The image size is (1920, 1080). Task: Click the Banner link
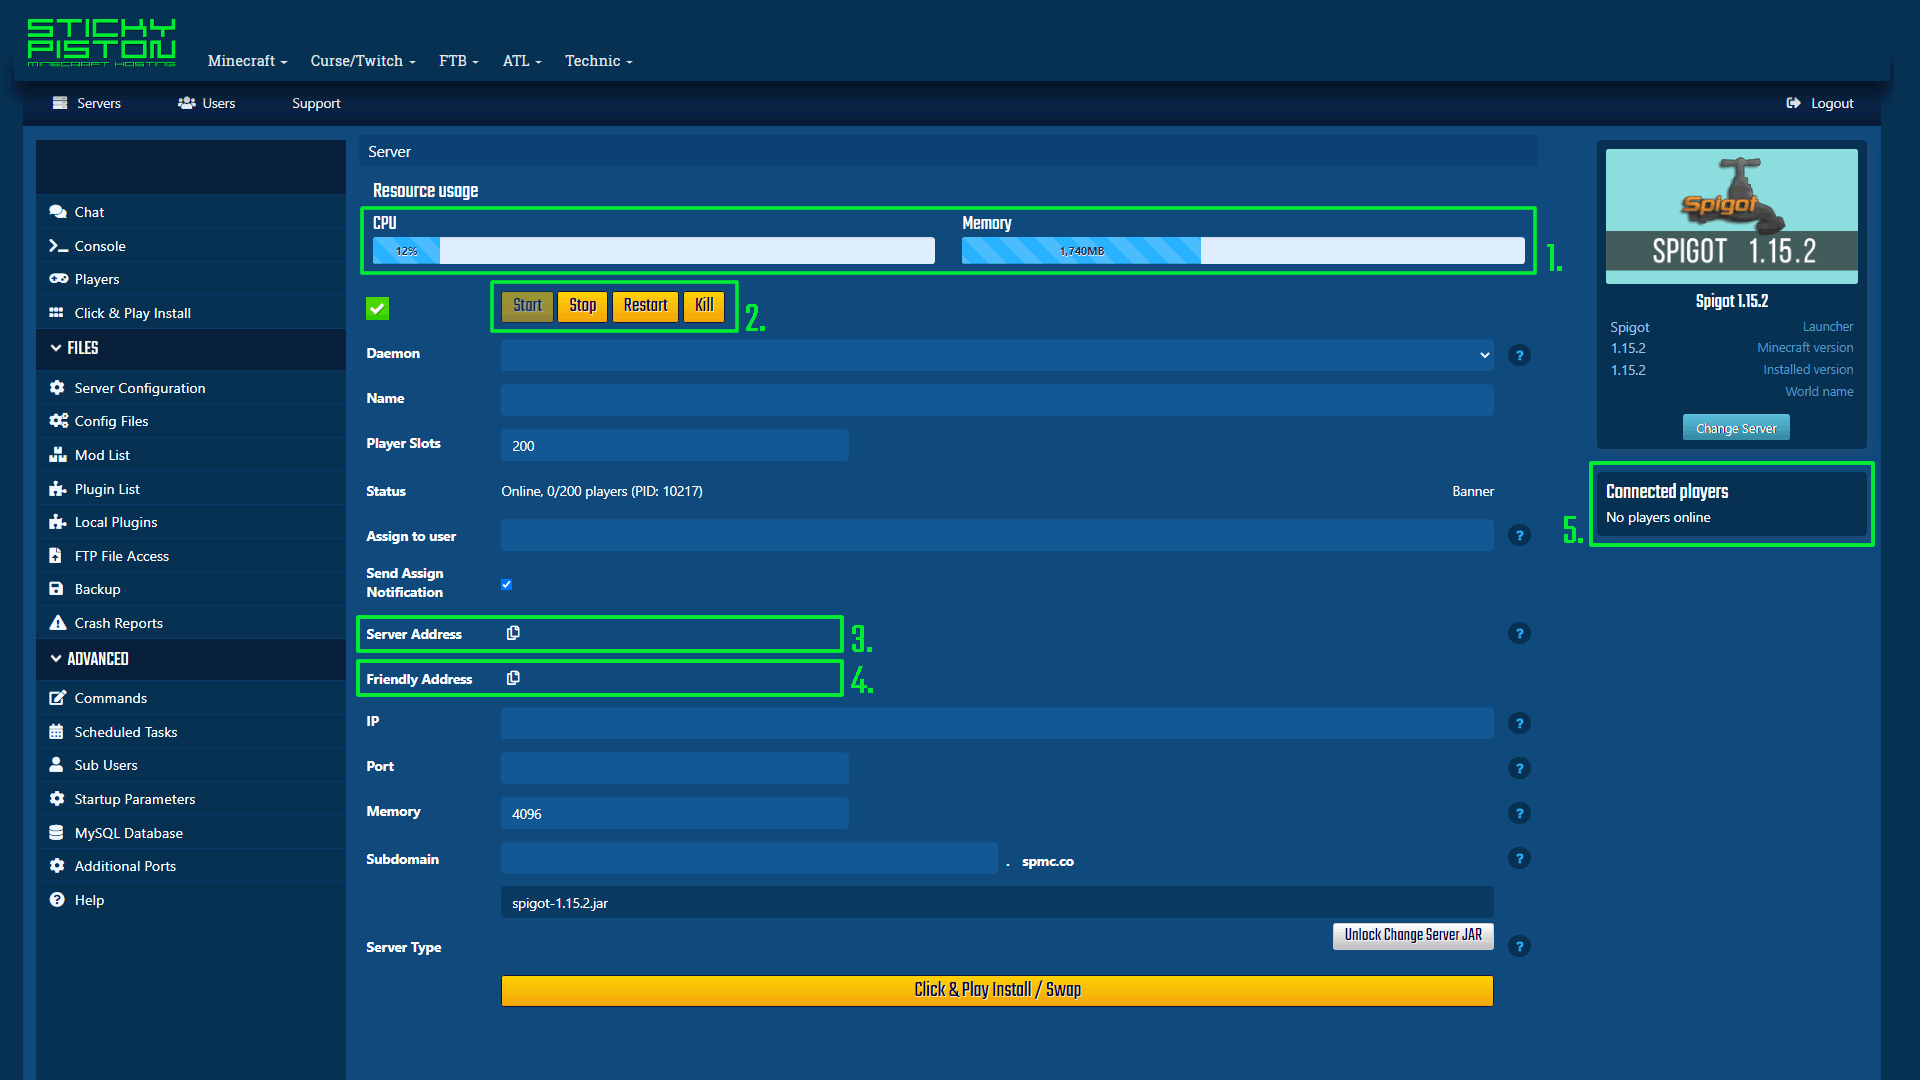pos(1473,491)
